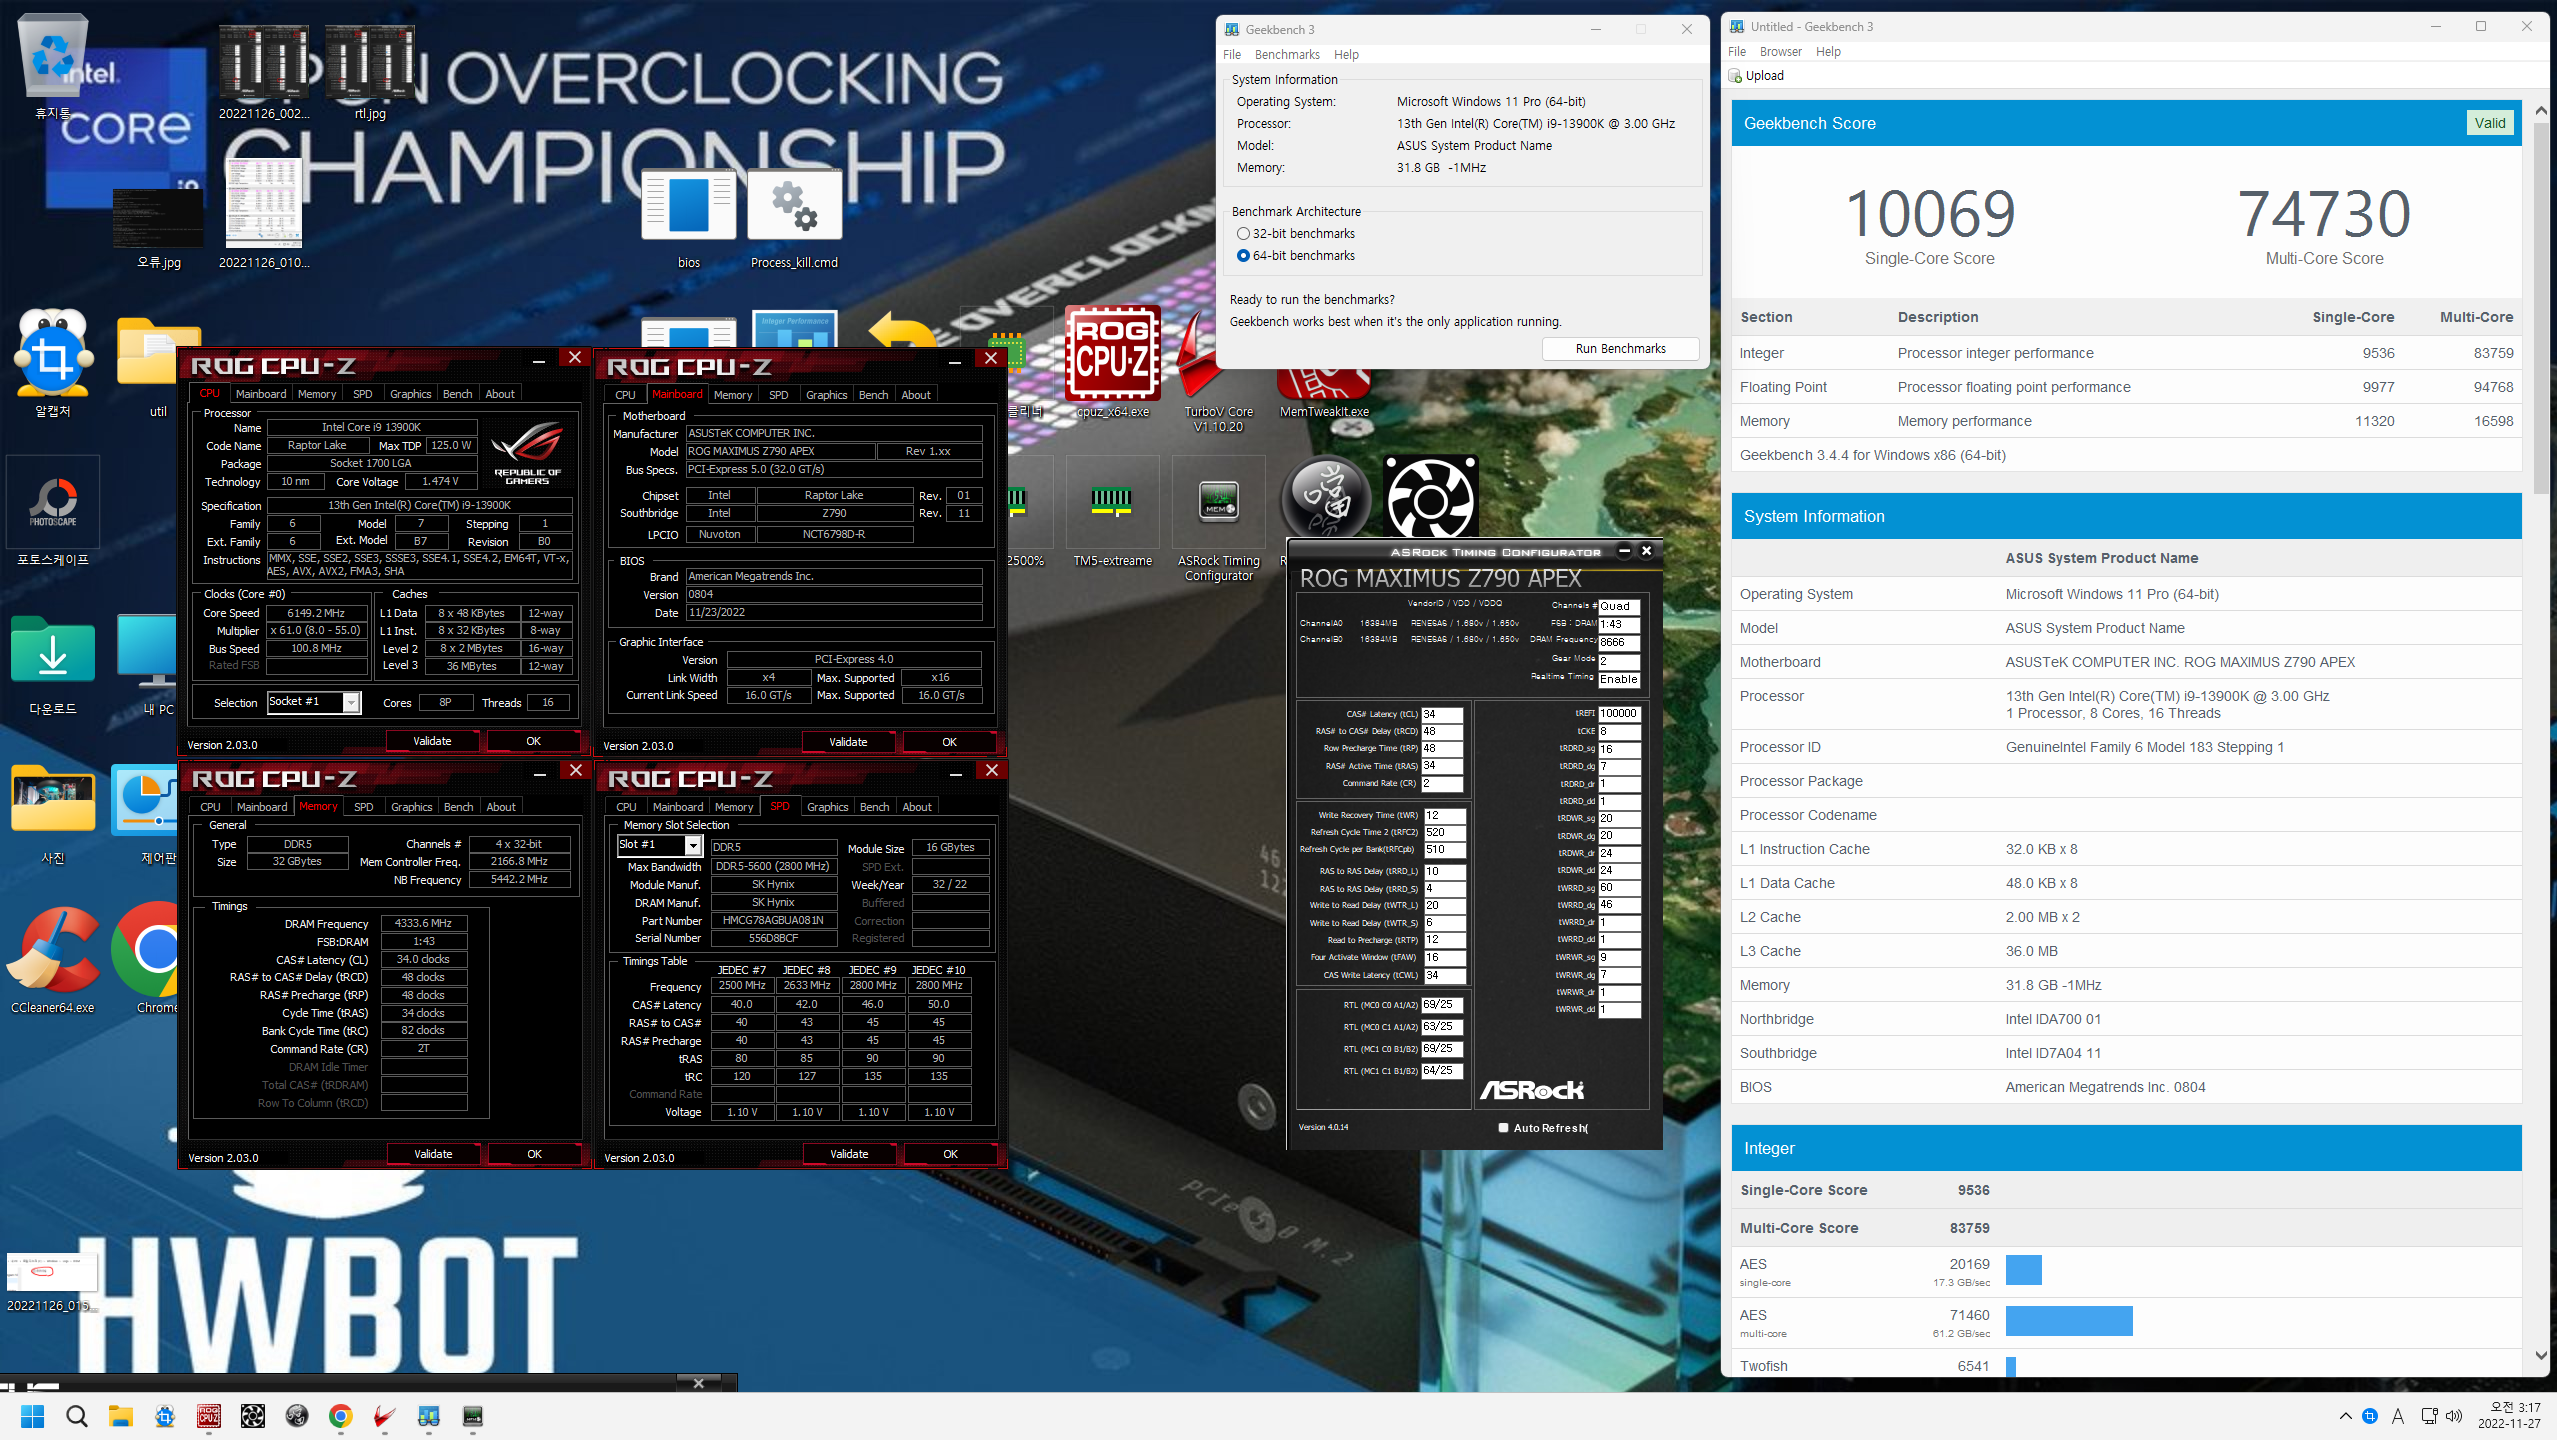Launch TM5-extreame from the desktop

(1113, 512)
